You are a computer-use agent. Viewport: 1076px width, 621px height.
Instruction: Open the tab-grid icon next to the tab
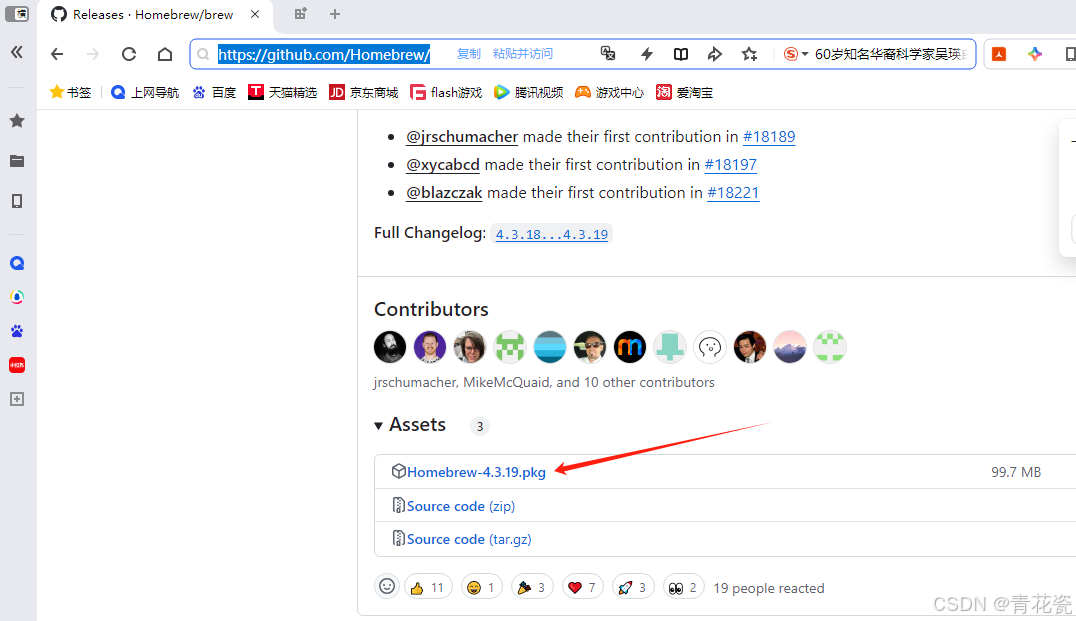click(x=301, y=14)
